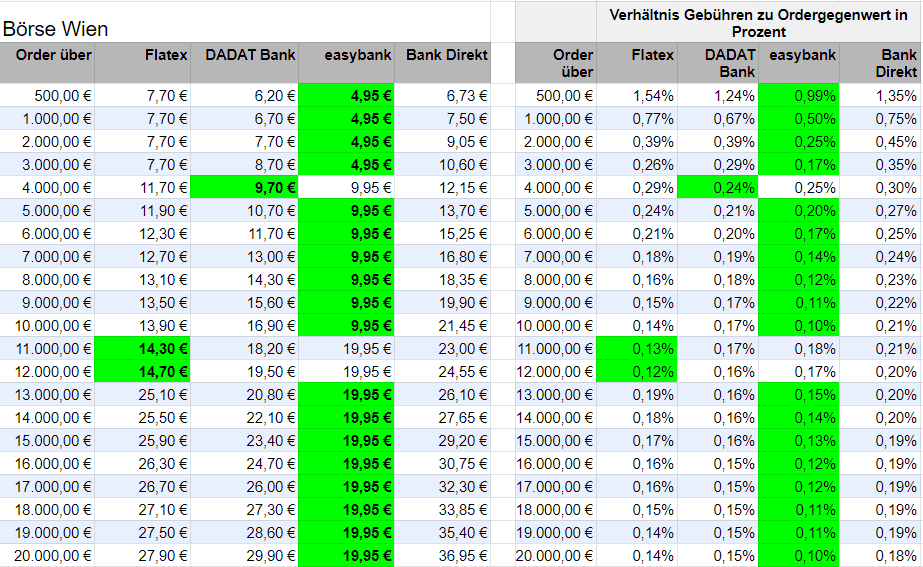Image resolution: width=923 pixels, height=567 pixels.
Task: Click the 7,50 € Bank Direkt fee
Action: pyautogui.click(x=442, y=118)
